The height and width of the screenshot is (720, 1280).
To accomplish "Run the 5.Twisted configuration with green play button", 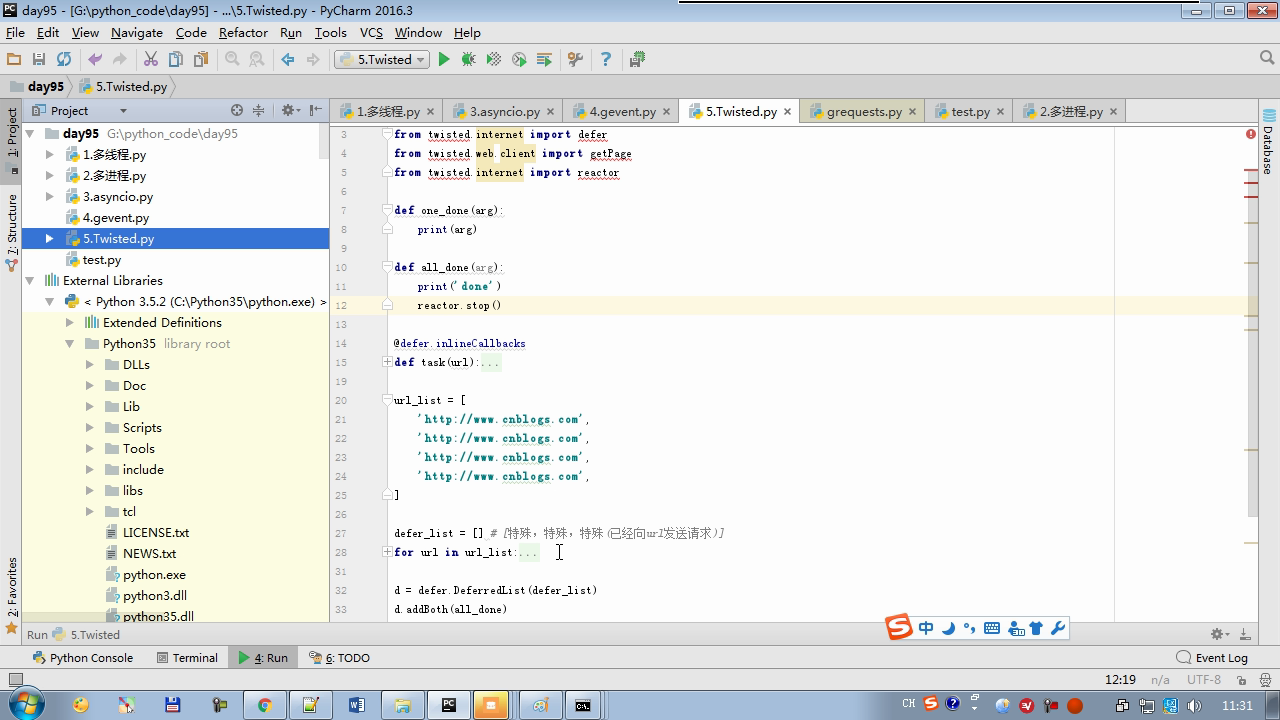I will [444, 60].
